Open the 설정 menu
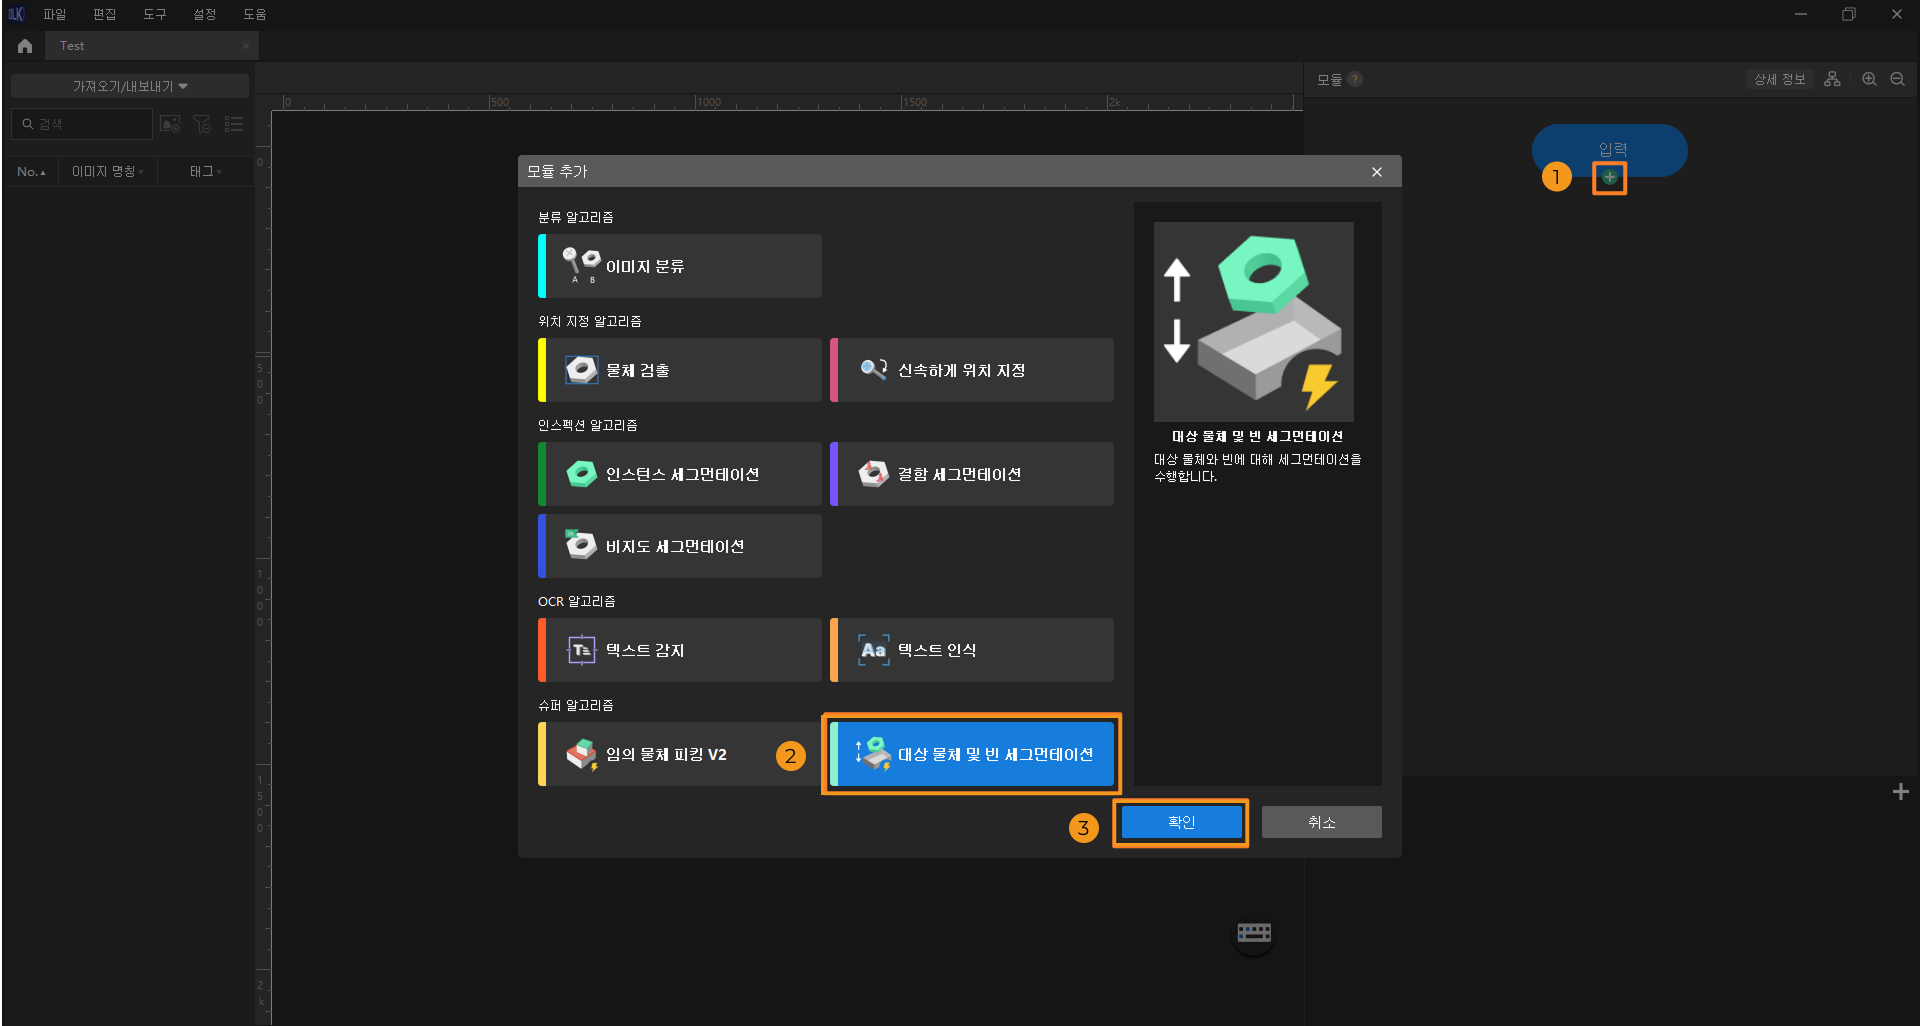The width and height of the screenshot is (1920, 1026). (x=204, y=14)
